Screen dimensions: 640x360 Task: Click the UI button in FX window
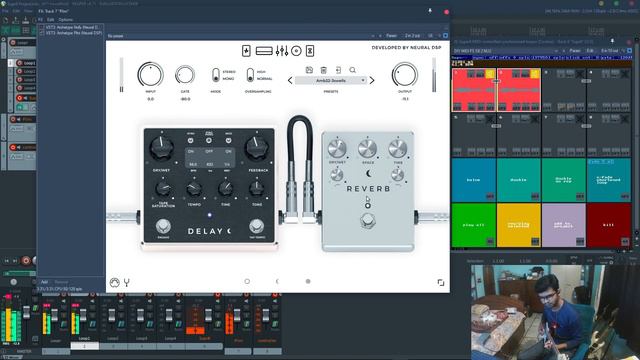tap(430, 36)
